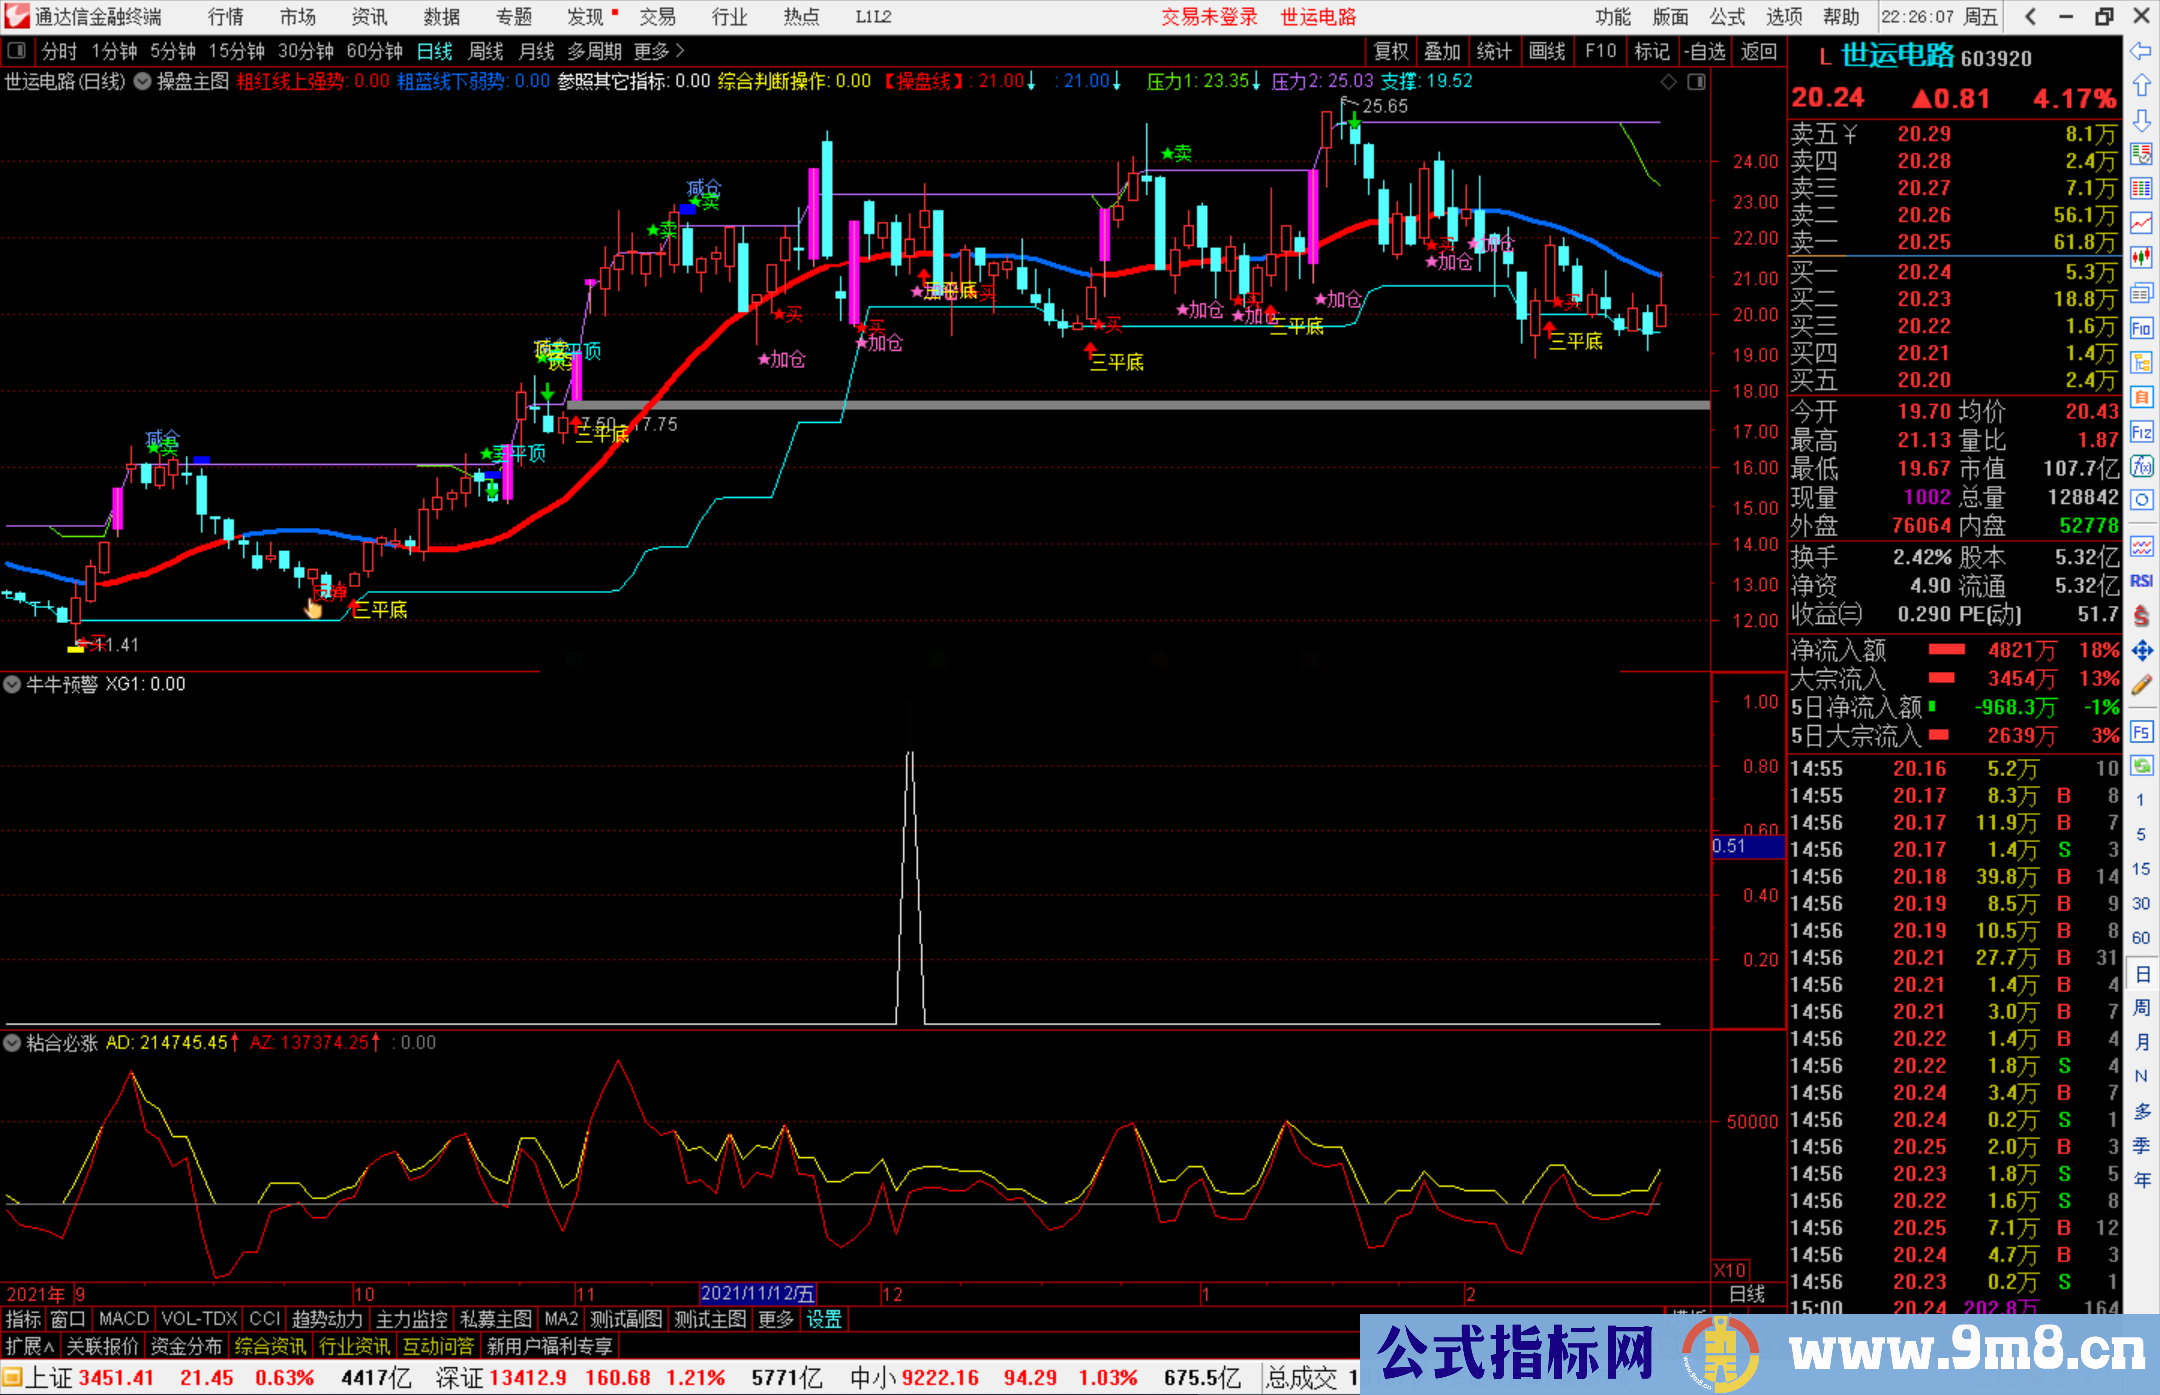The height and width of the screenshot is (1395, 2160).
Task: Open the 行情 menu
Action: pyautogui.click(x=225, y=17)
